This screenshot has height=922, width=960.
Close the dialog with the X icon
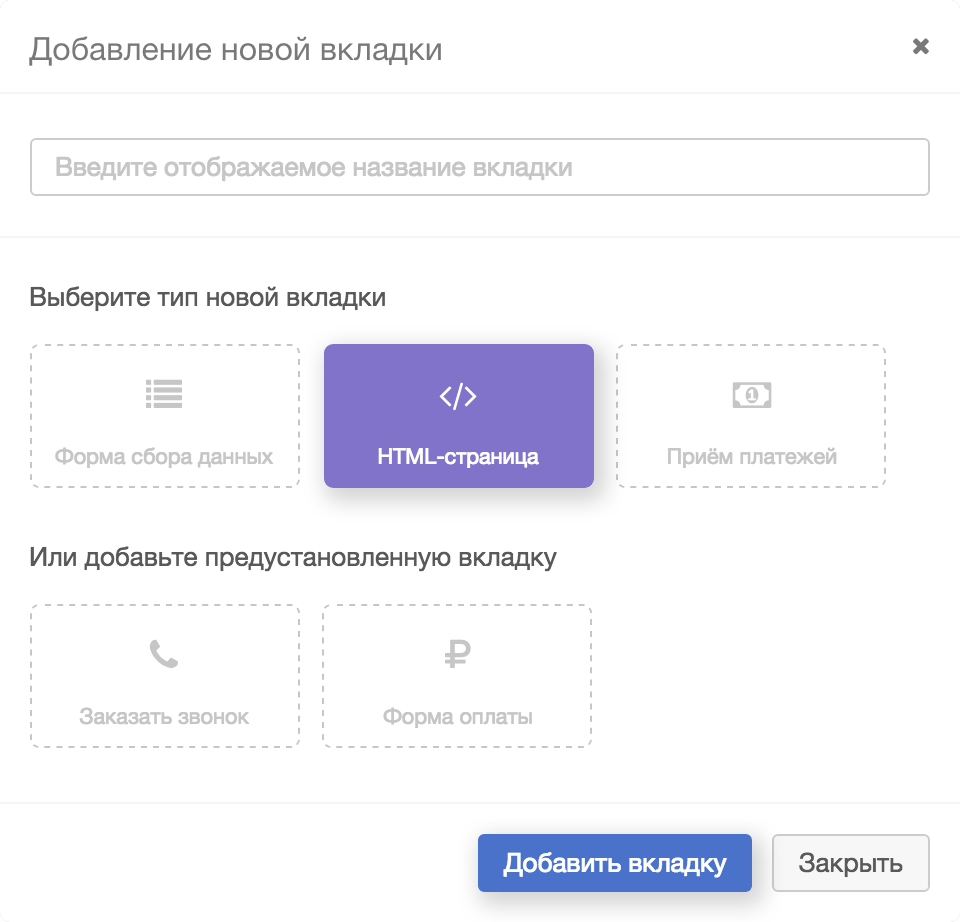[x=921, y=47]
